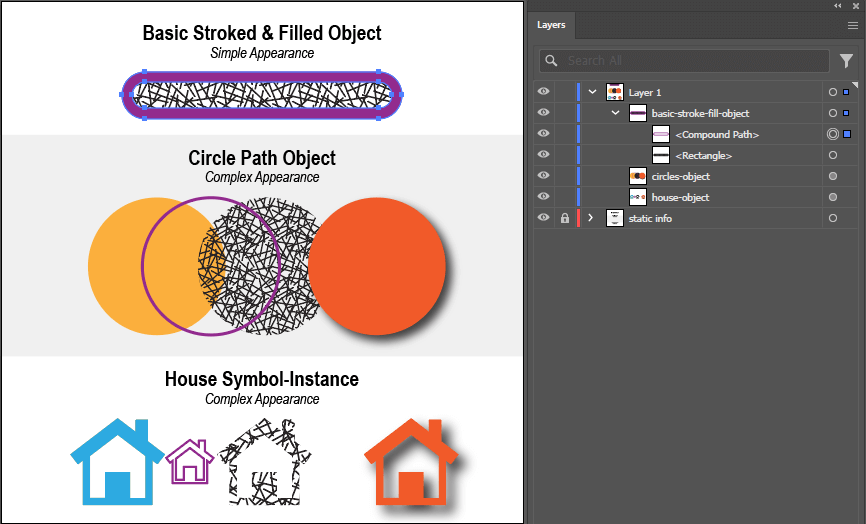Open the Layers panel options menu

click(852, 26)
